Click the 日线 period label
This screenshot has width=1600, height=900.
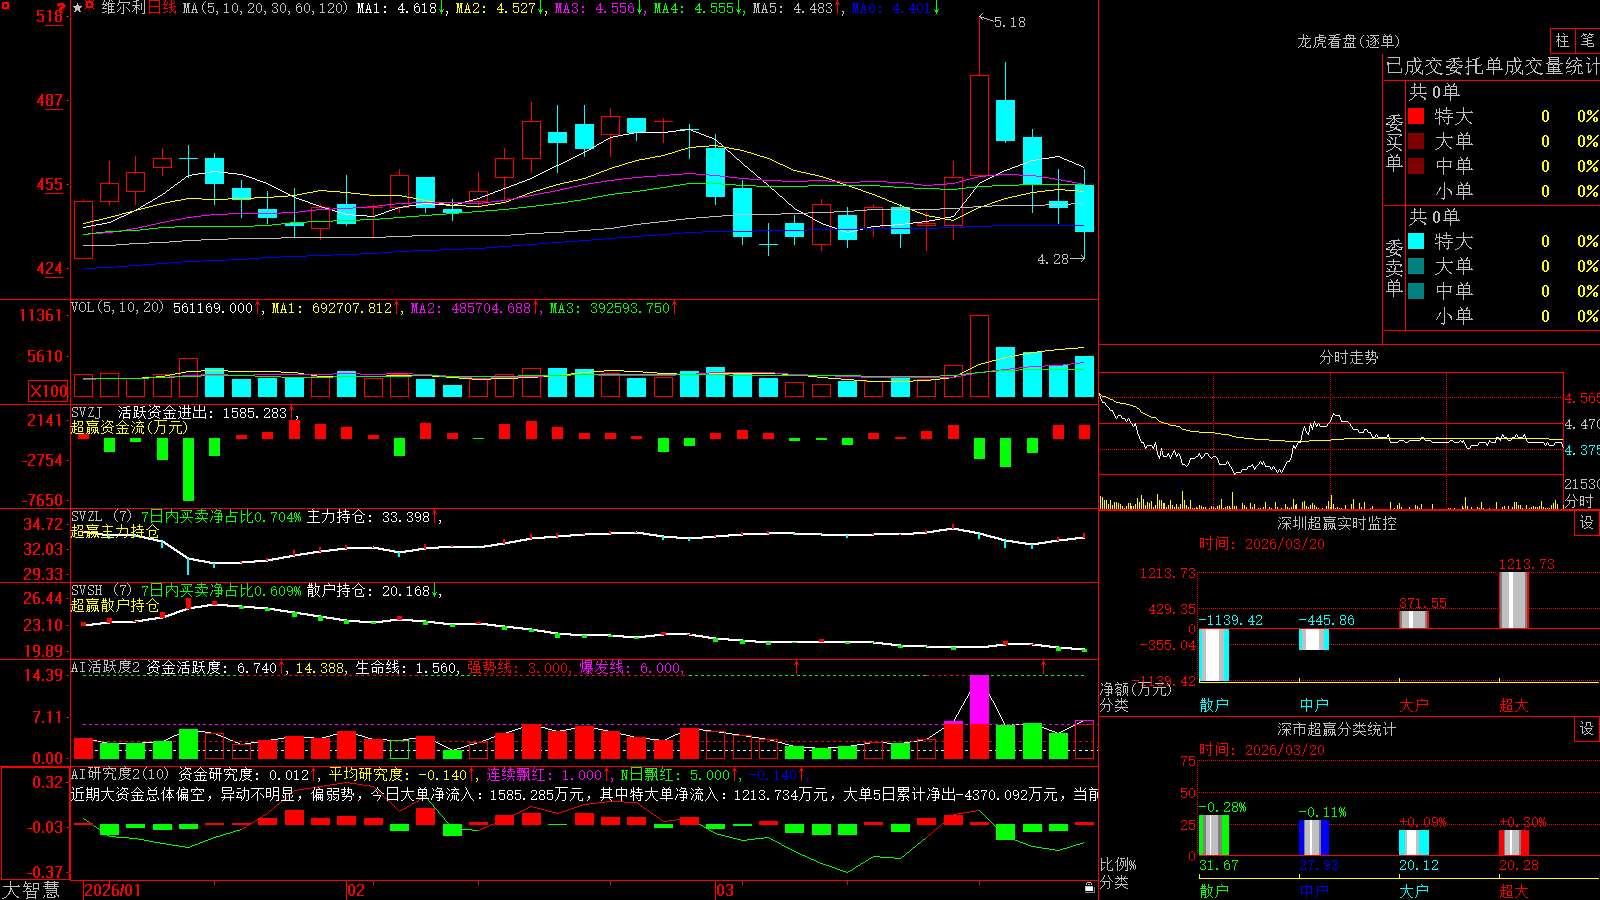click(x=162, y=8)
